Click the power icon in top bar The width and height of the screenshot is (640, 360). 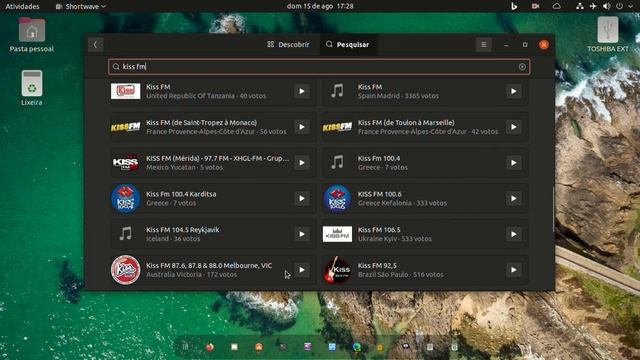(x=620, y=6)
